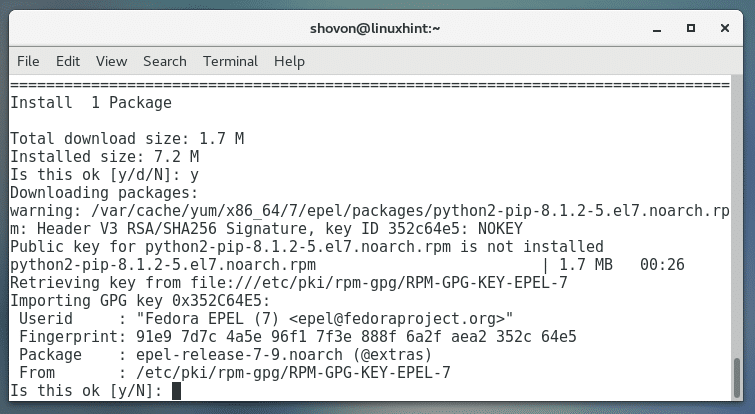Open the Edit menu
The image size is (755, 414).
(x=68, y=61)
